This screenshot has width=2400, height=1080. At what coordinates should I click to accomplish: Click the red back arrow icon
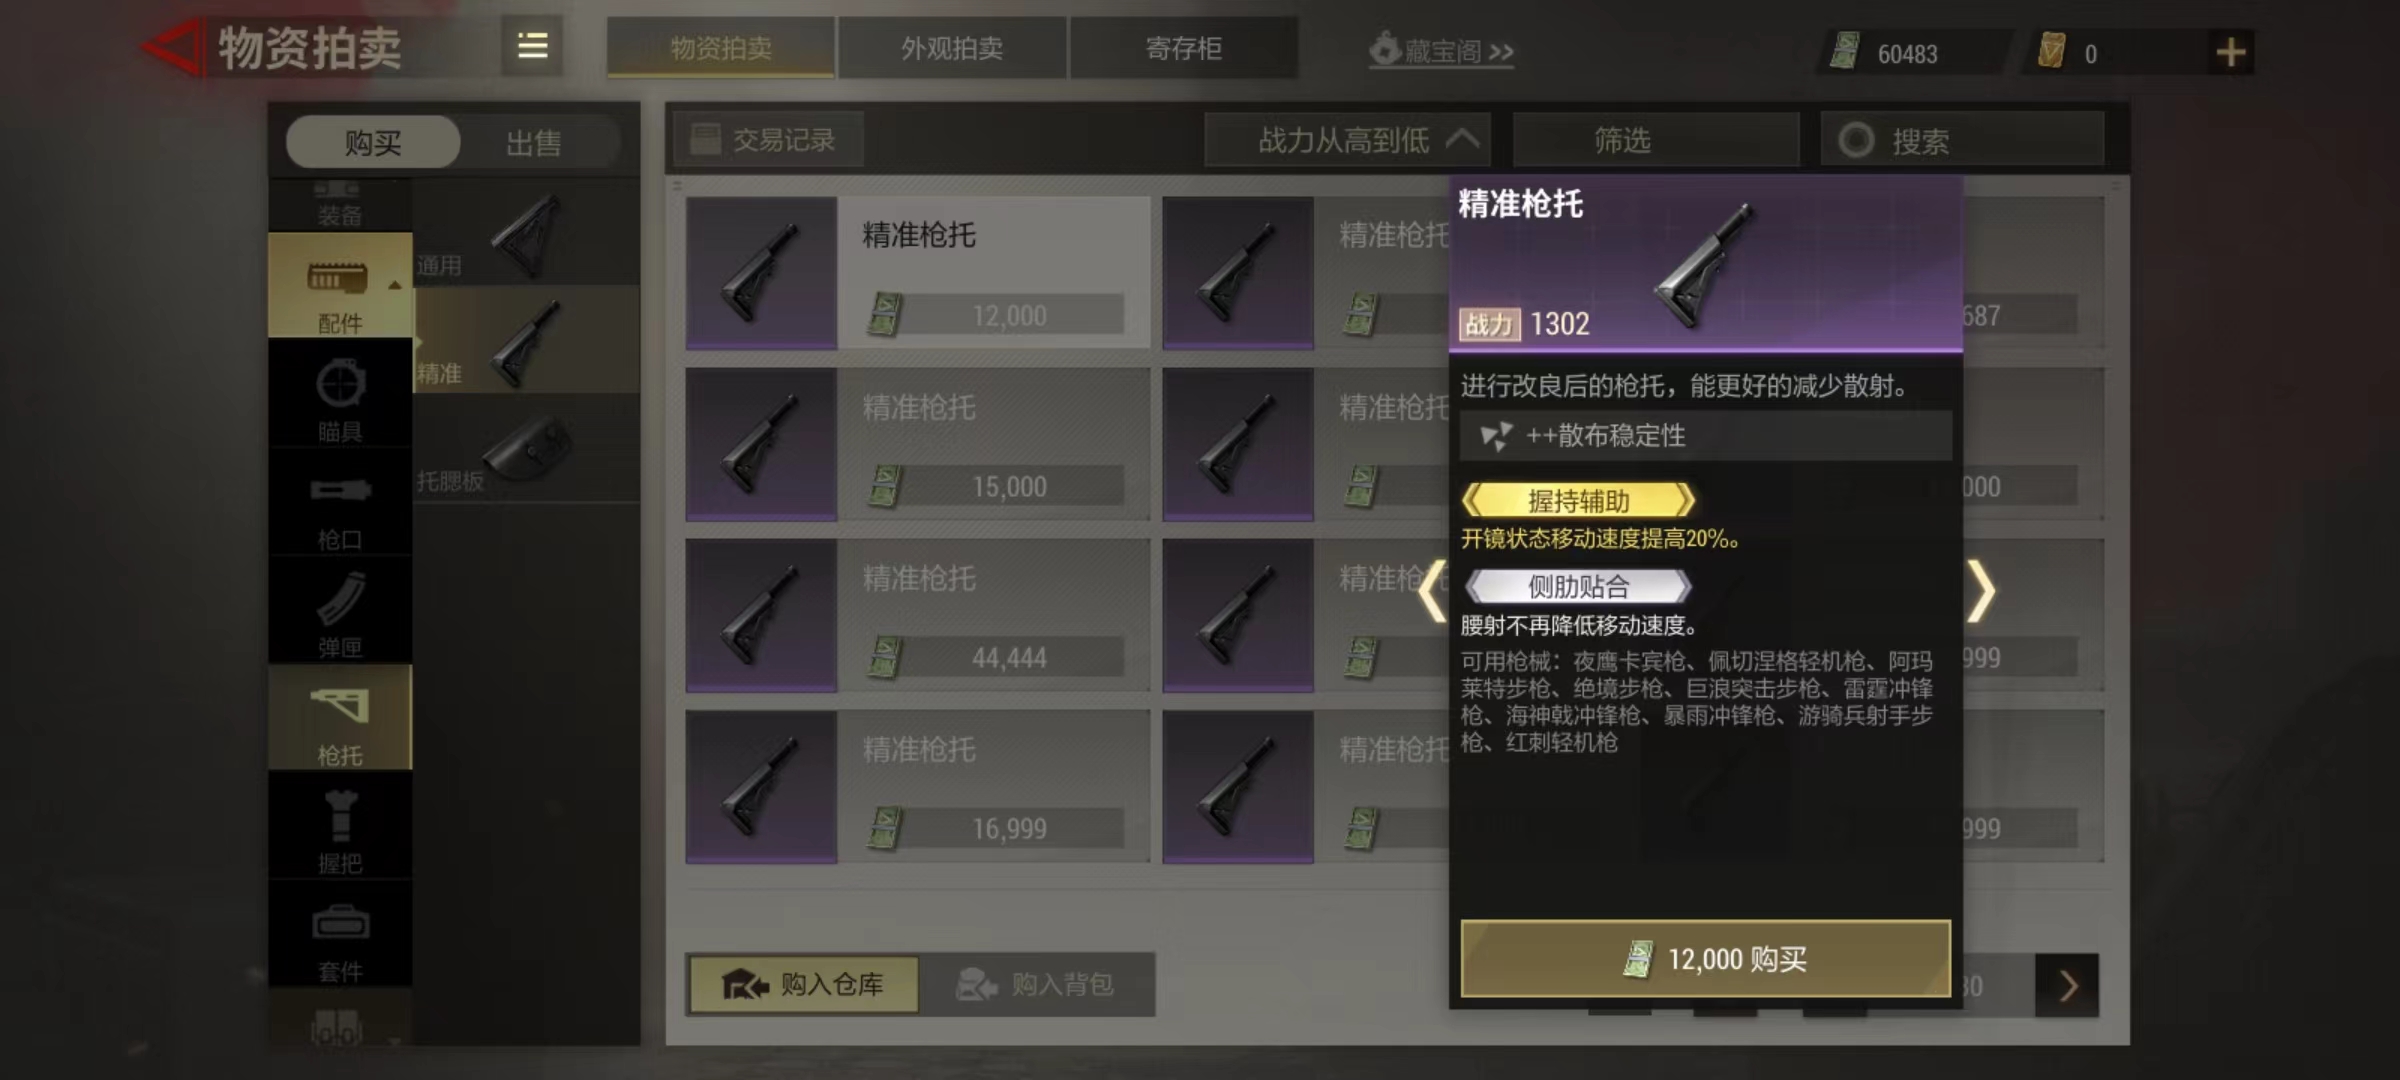tap(172, 46)
